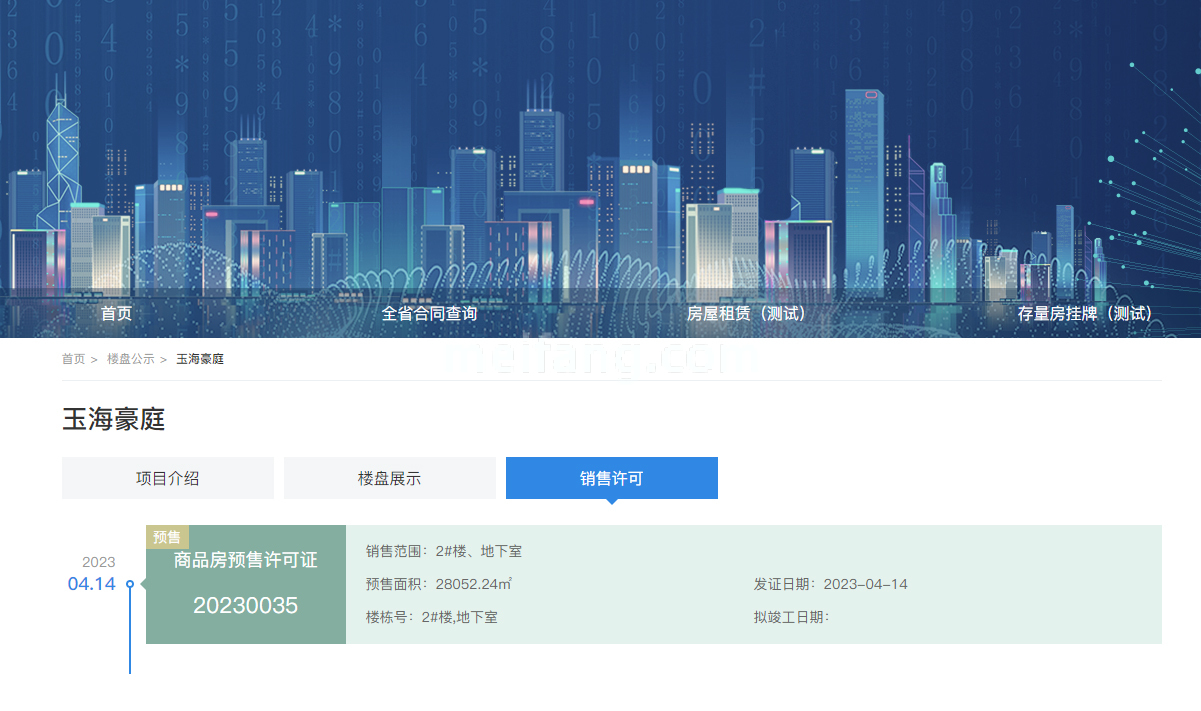Go to 房屋租赁（测试） page
1201x711 pixels.
[x=746, y=313]
